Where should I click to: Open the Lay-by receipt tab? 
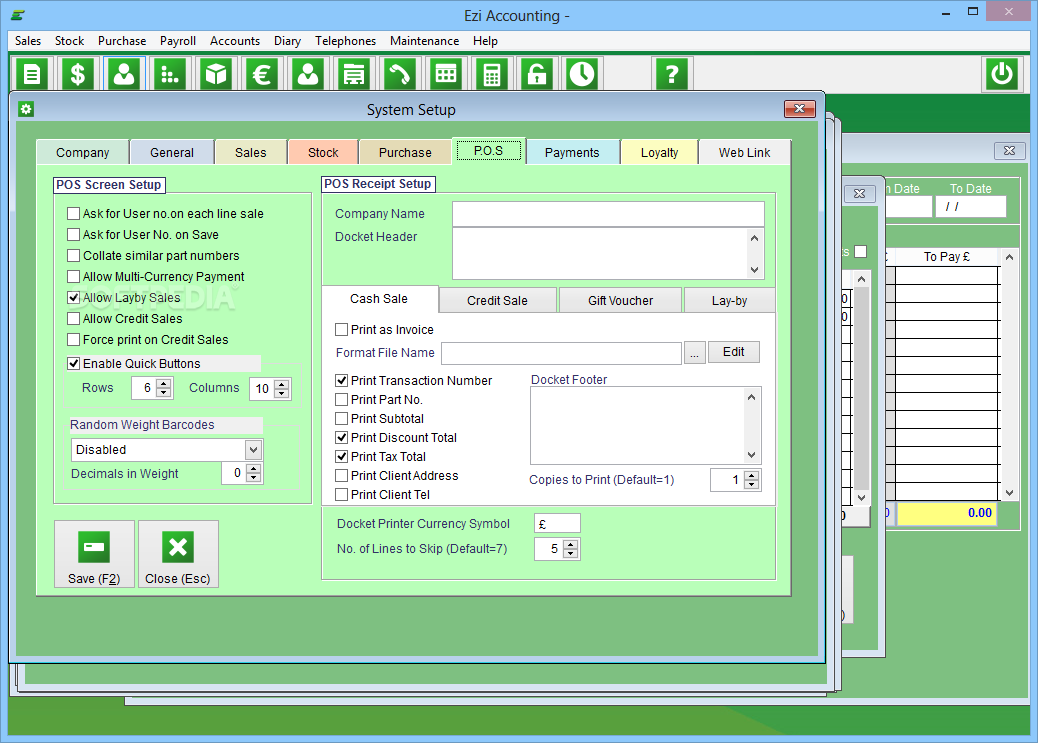(730, 301)
